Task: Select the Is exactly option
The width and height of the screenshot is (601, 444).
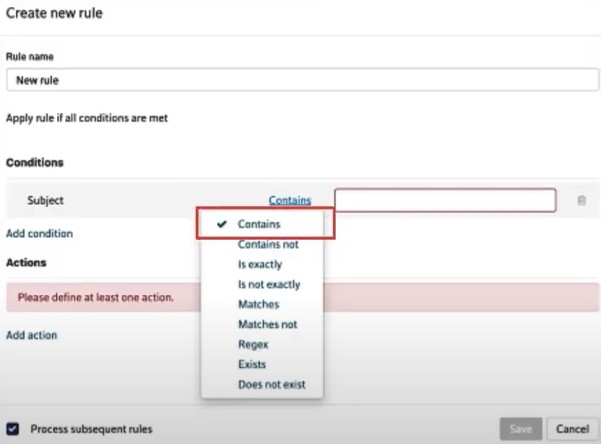Action: point(262,264)
